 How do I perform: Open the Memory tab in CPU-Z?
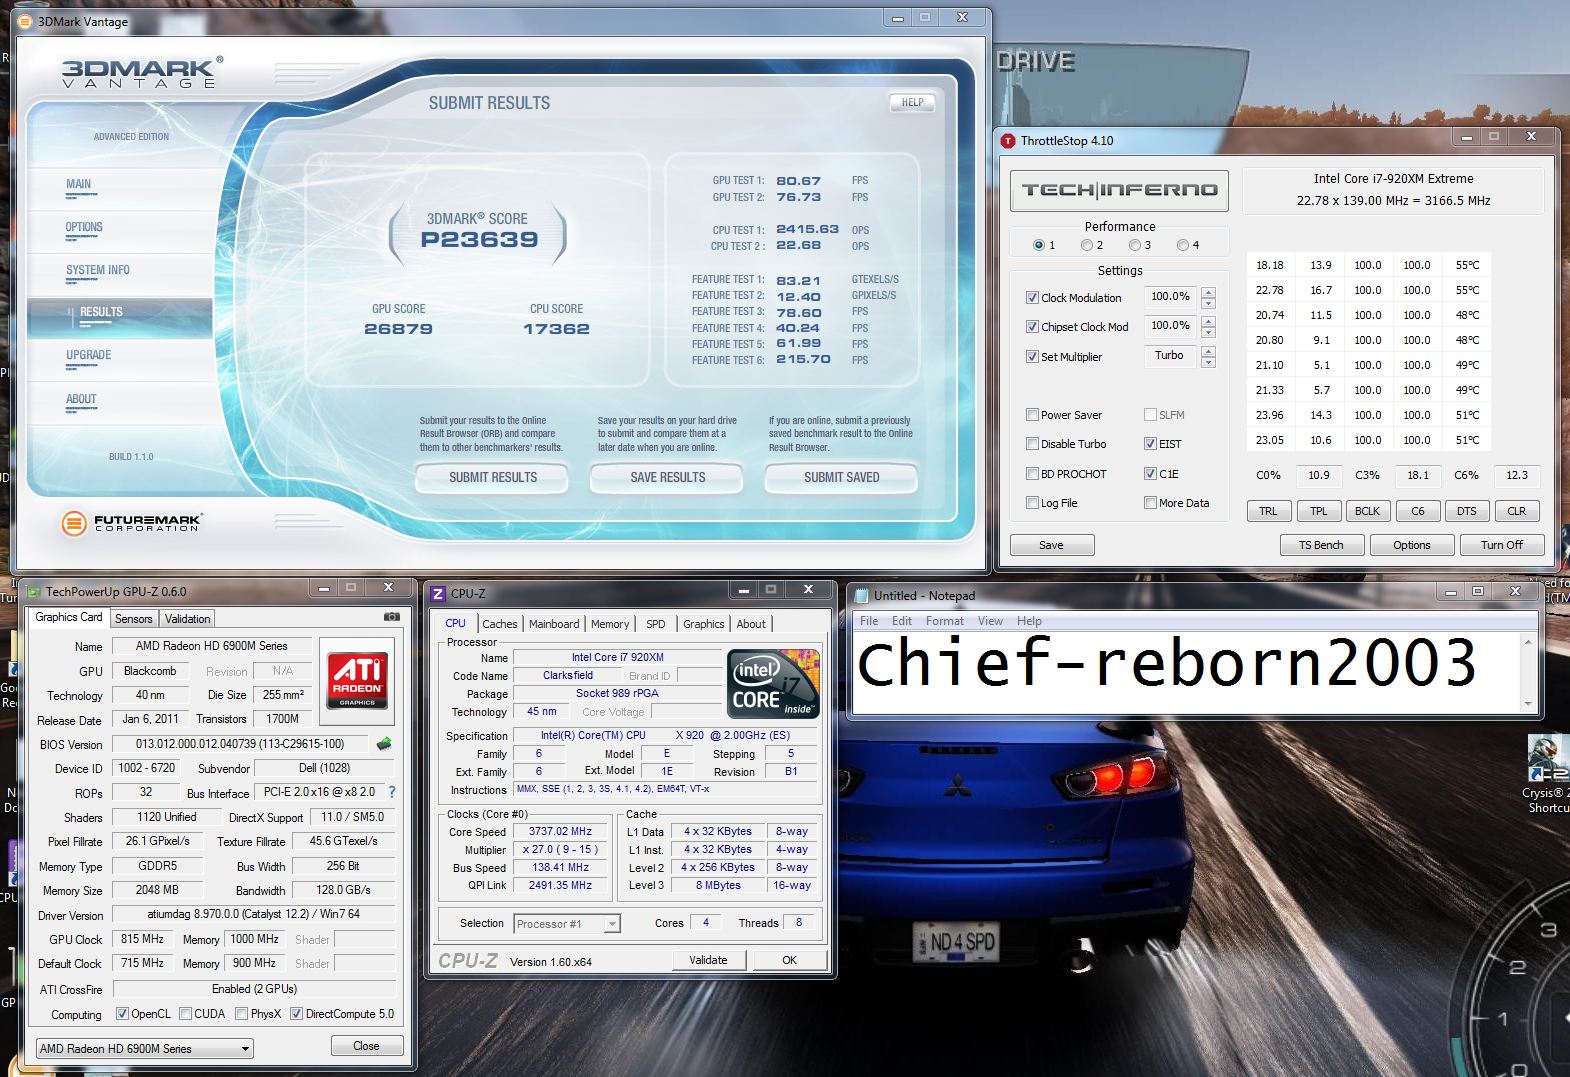(x=610, y=624)
